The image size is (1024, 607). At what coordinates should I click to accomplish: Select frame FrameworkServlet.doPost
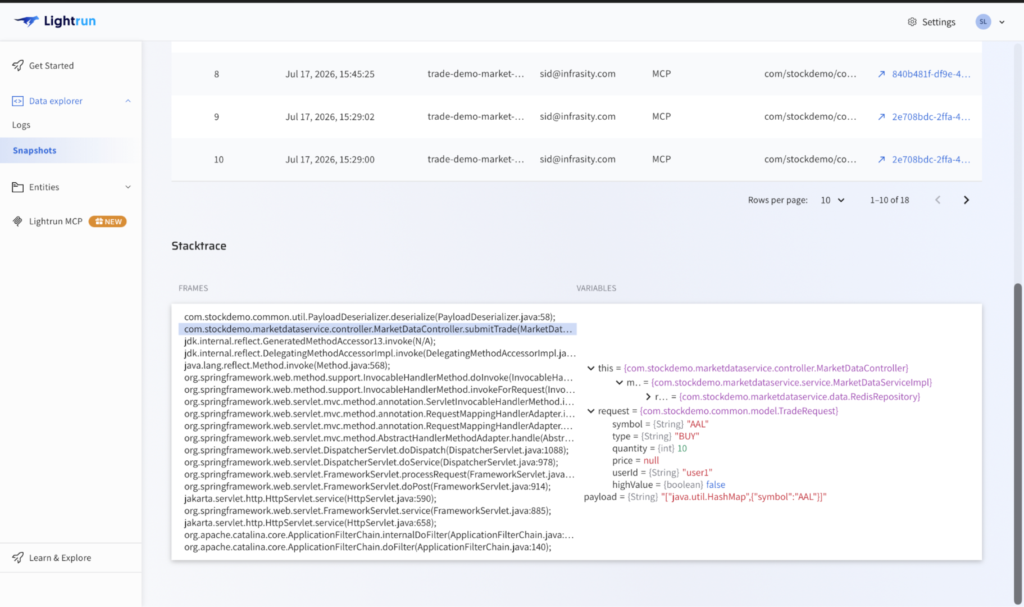tap(367, 487)
